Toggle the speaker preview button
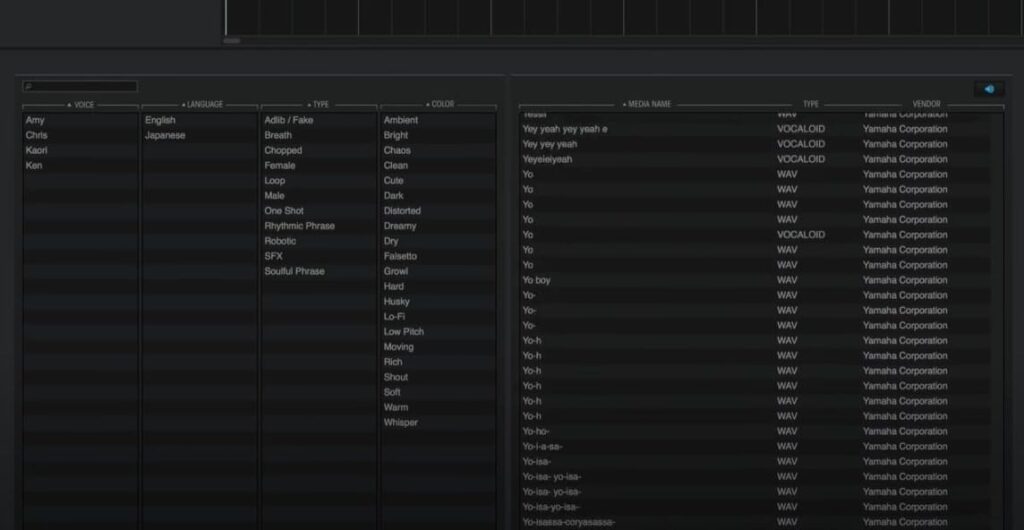The width and height of the screenshot is (1024, 530). 989,89
